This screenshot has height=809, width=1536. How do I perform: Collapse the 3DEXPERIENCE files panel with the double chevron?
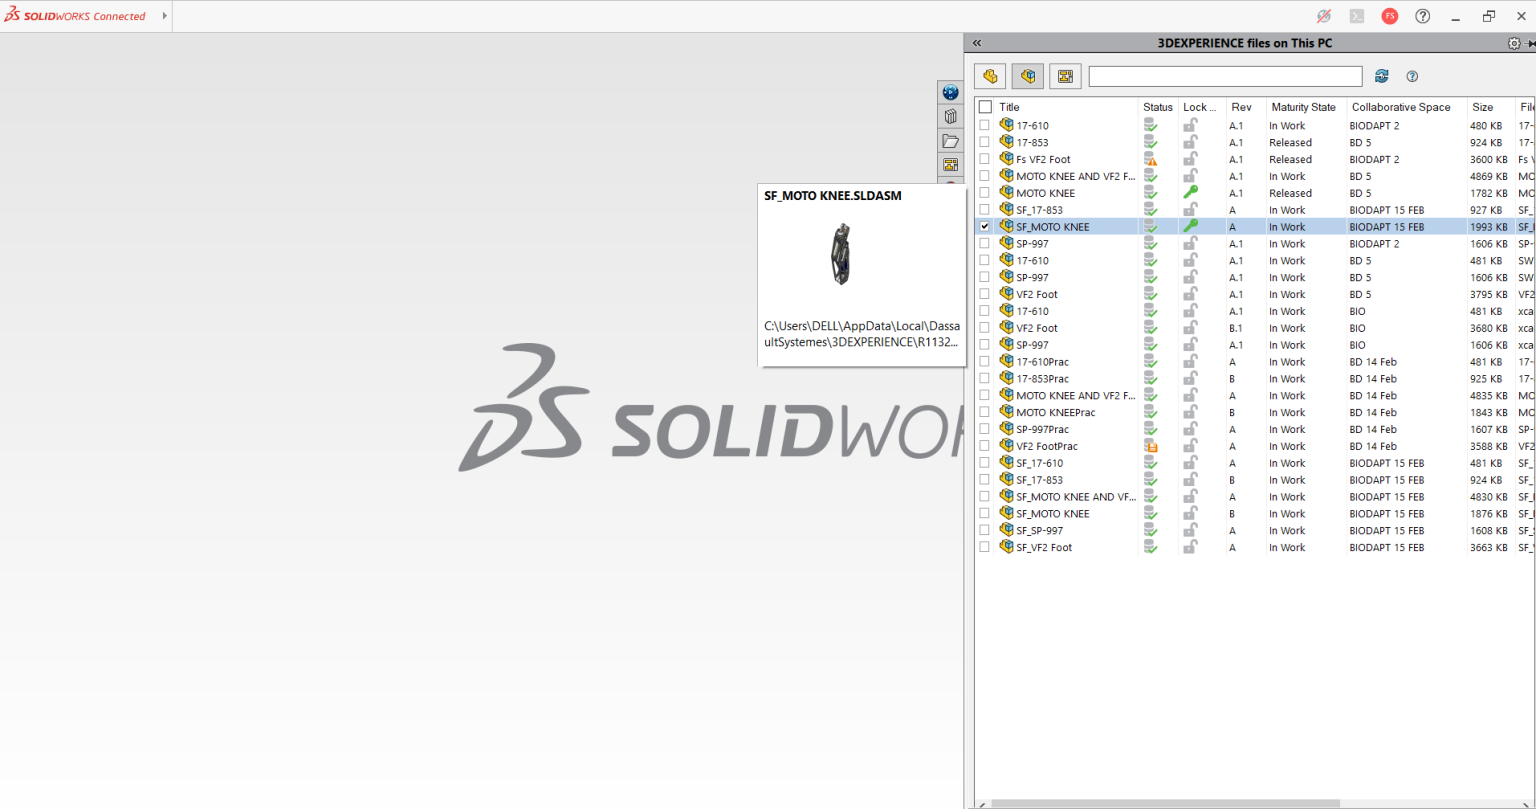coord(977,43)
